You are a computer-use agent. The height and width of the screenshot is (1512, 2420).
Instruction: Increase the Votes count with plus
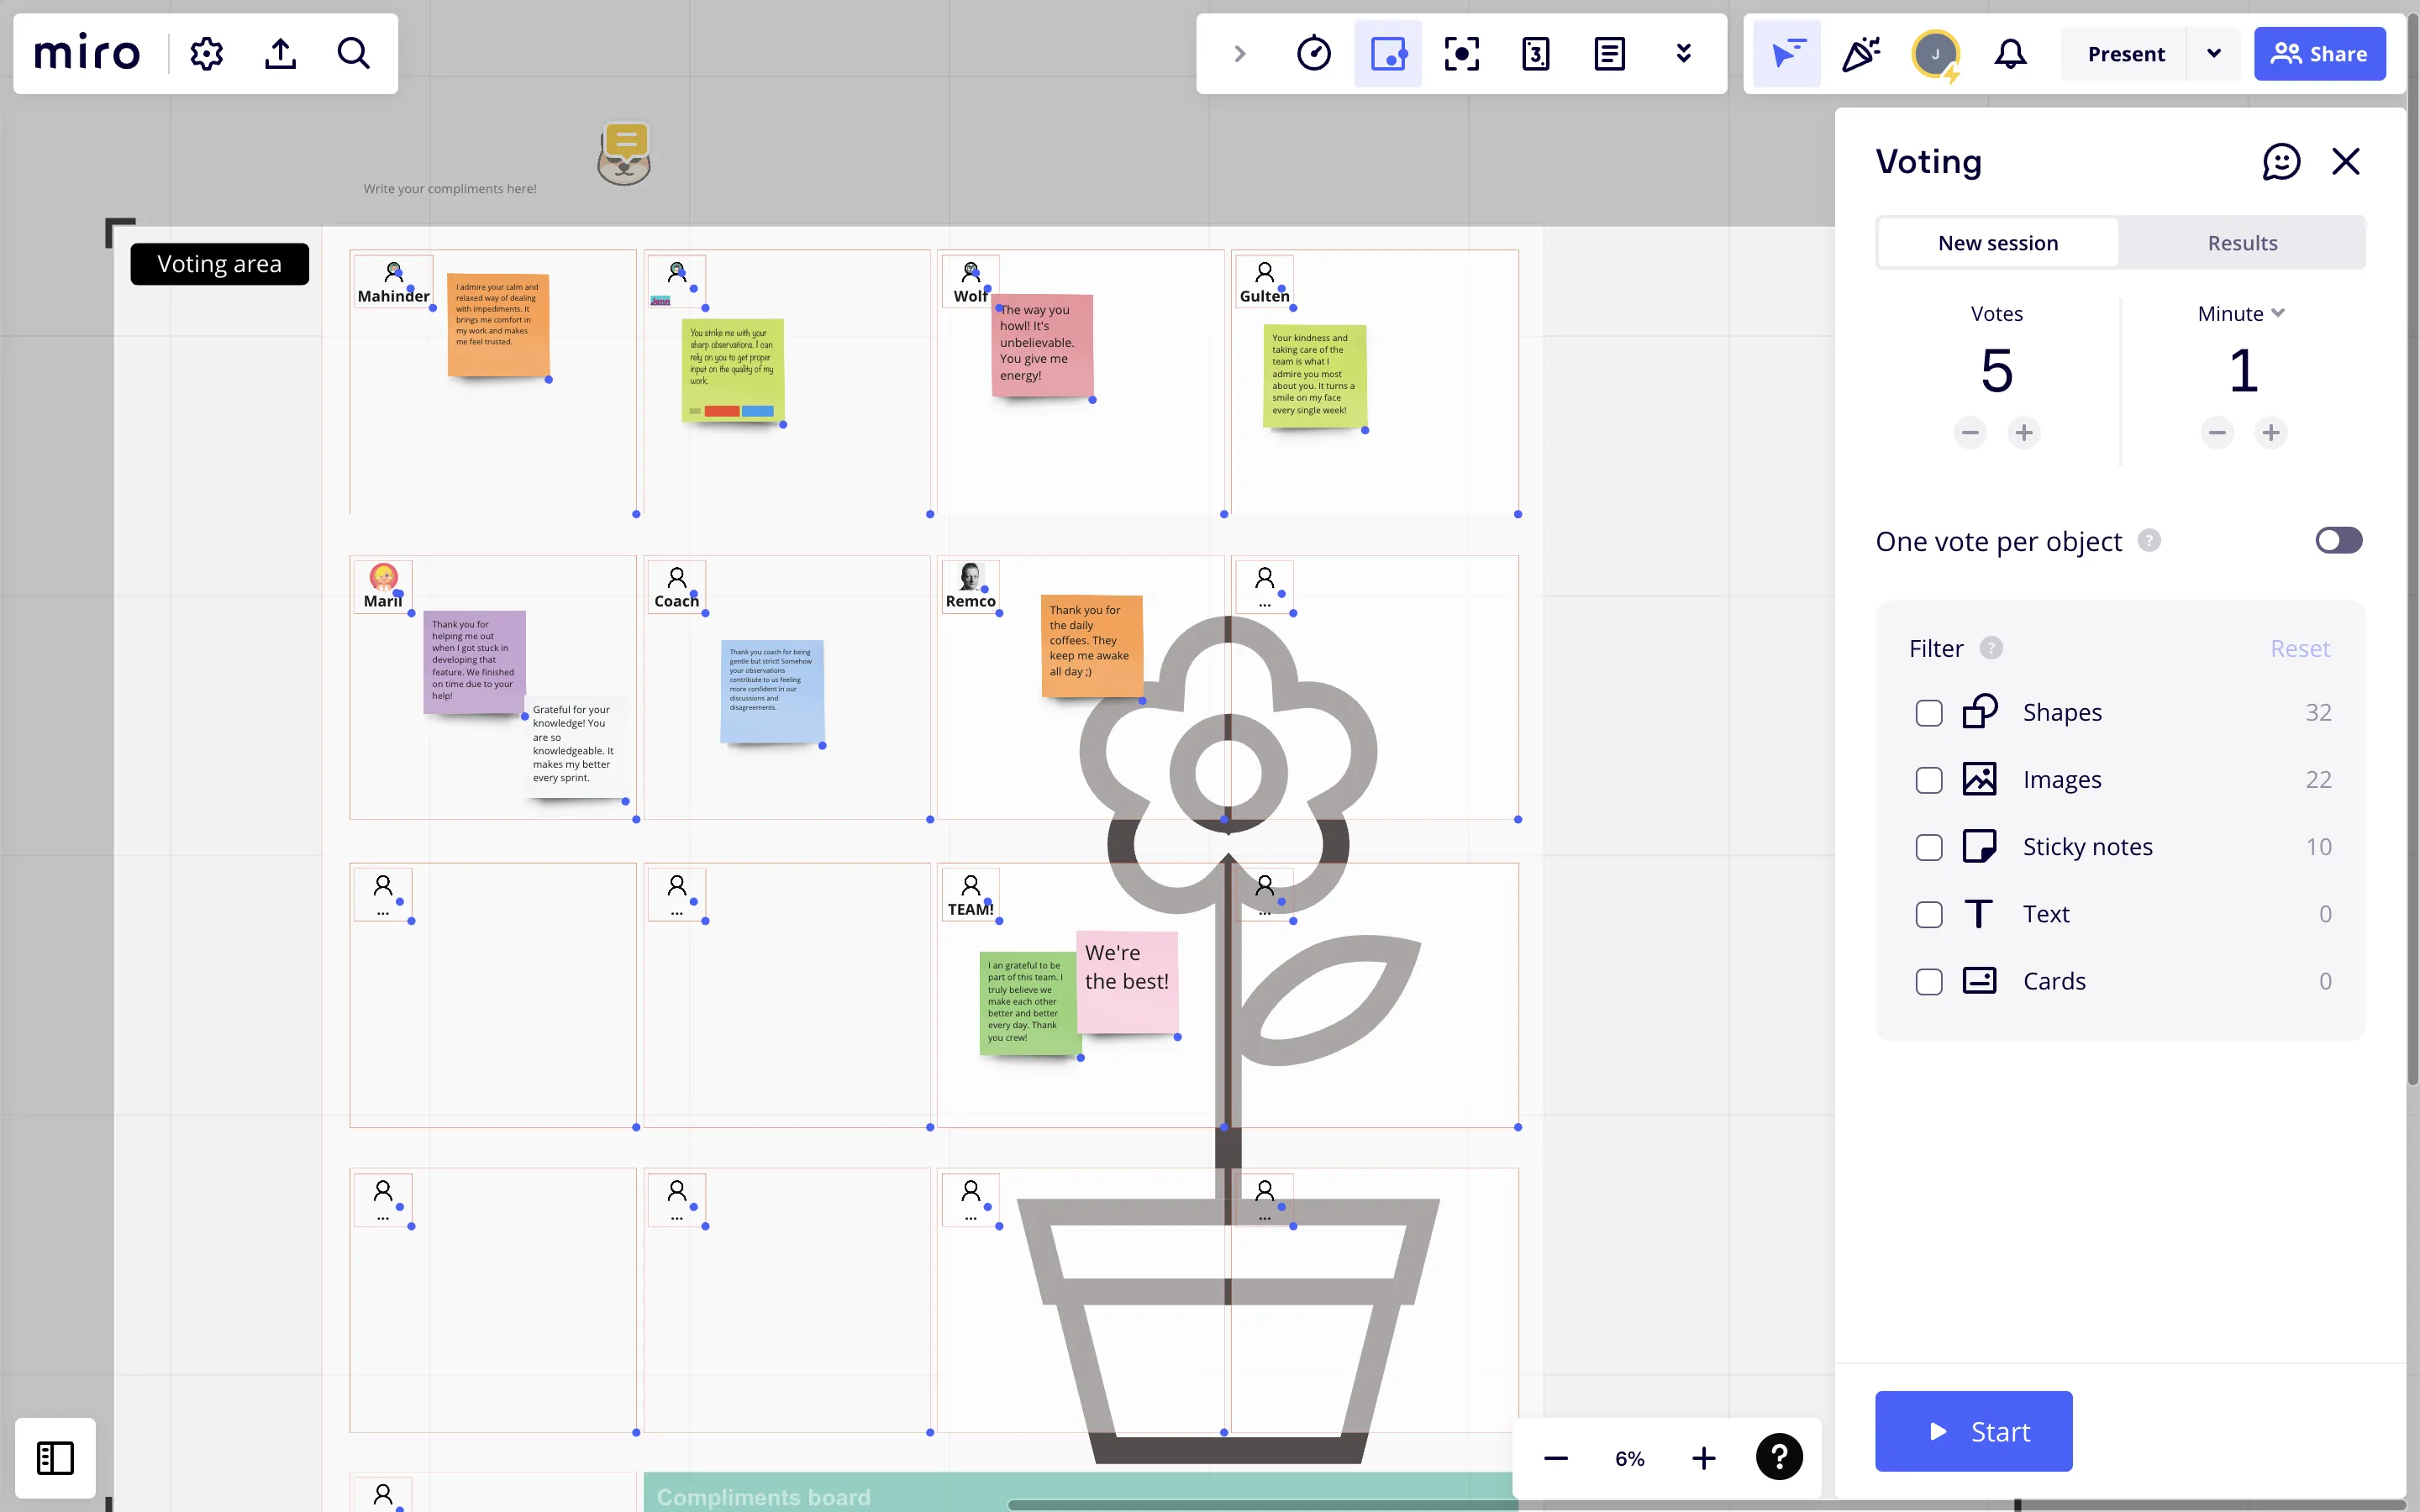point(2023,433)
